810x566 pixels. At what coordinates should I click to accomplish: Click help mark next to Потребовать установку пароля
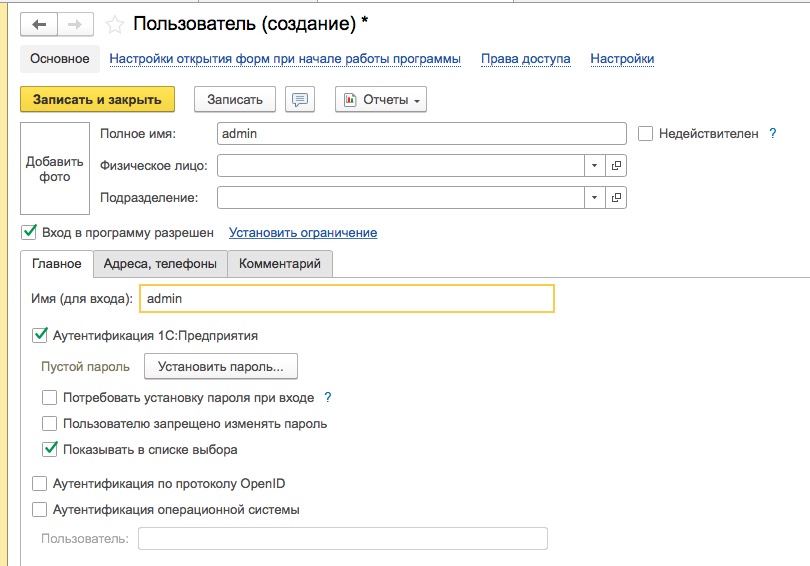(x=328, y=397)
